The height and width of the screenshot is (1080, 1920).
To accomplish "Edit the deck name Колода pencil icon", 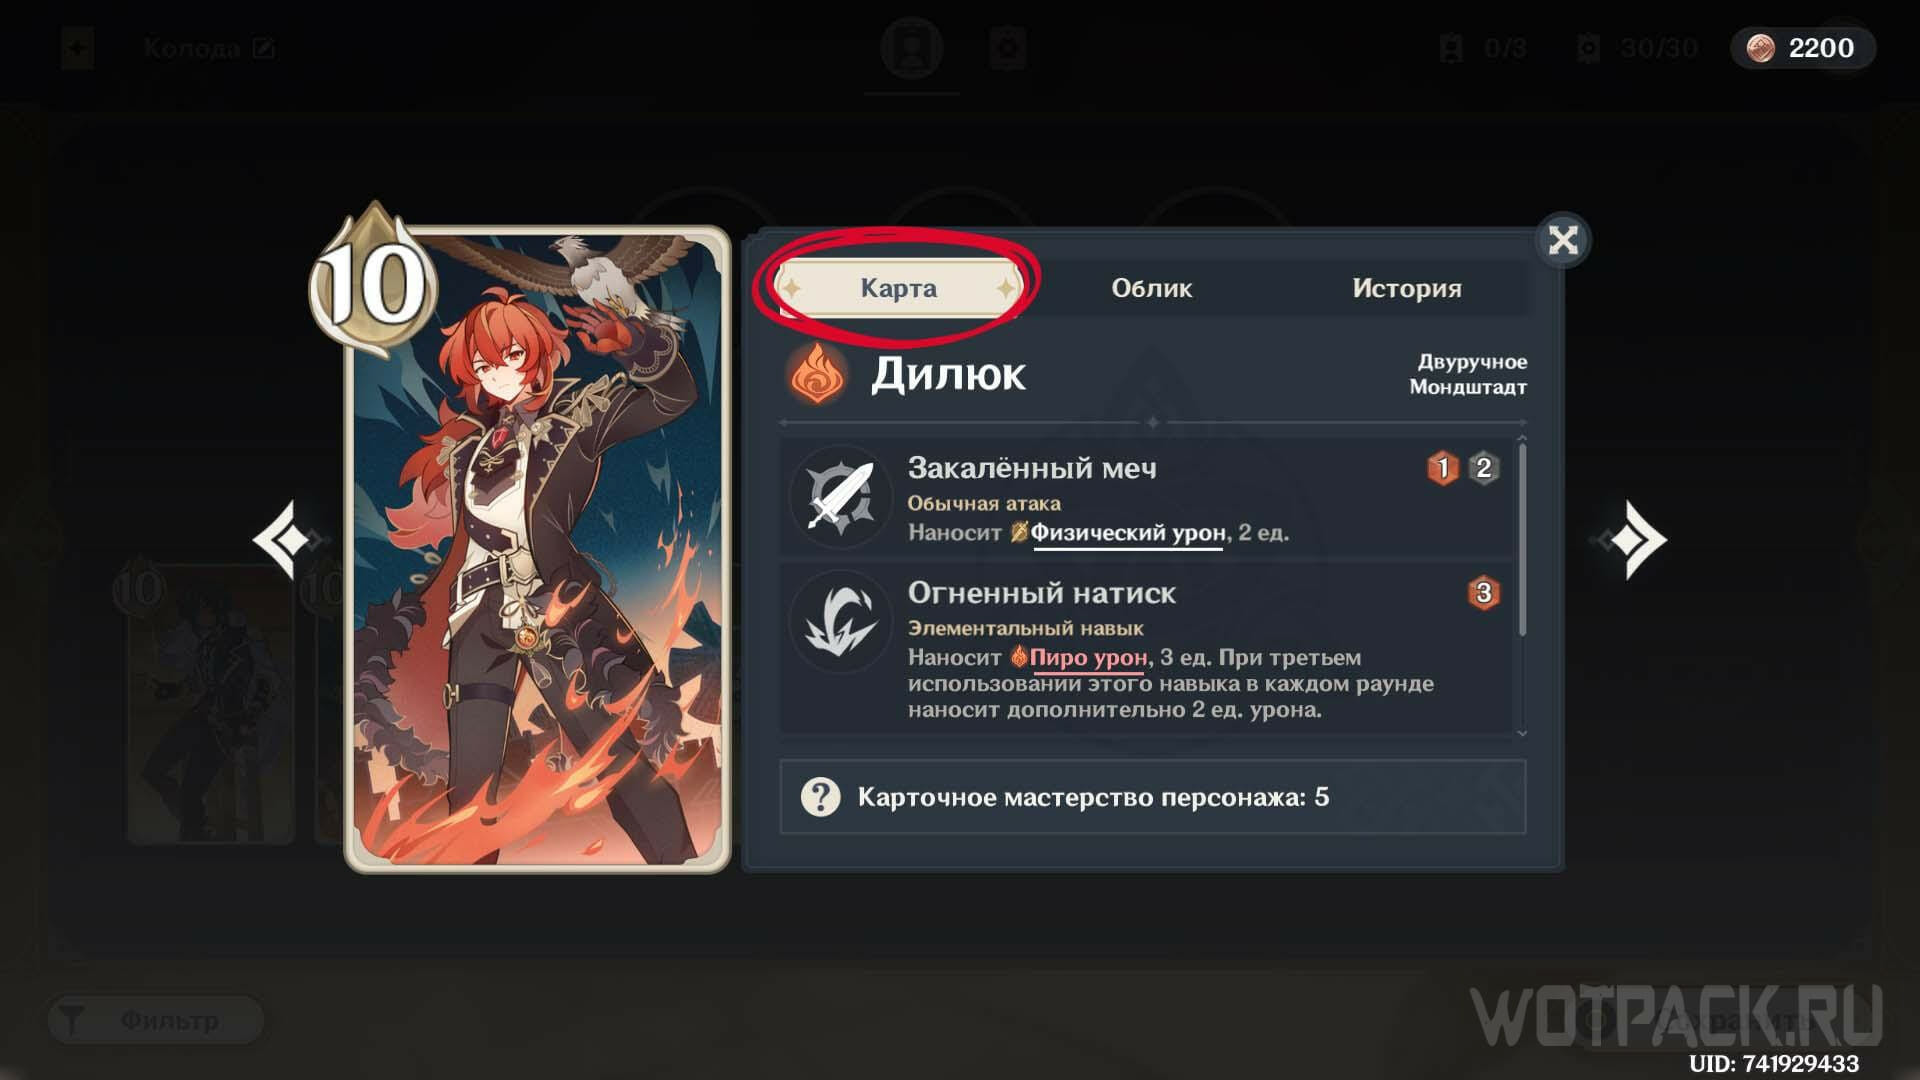I will point(264,48).
